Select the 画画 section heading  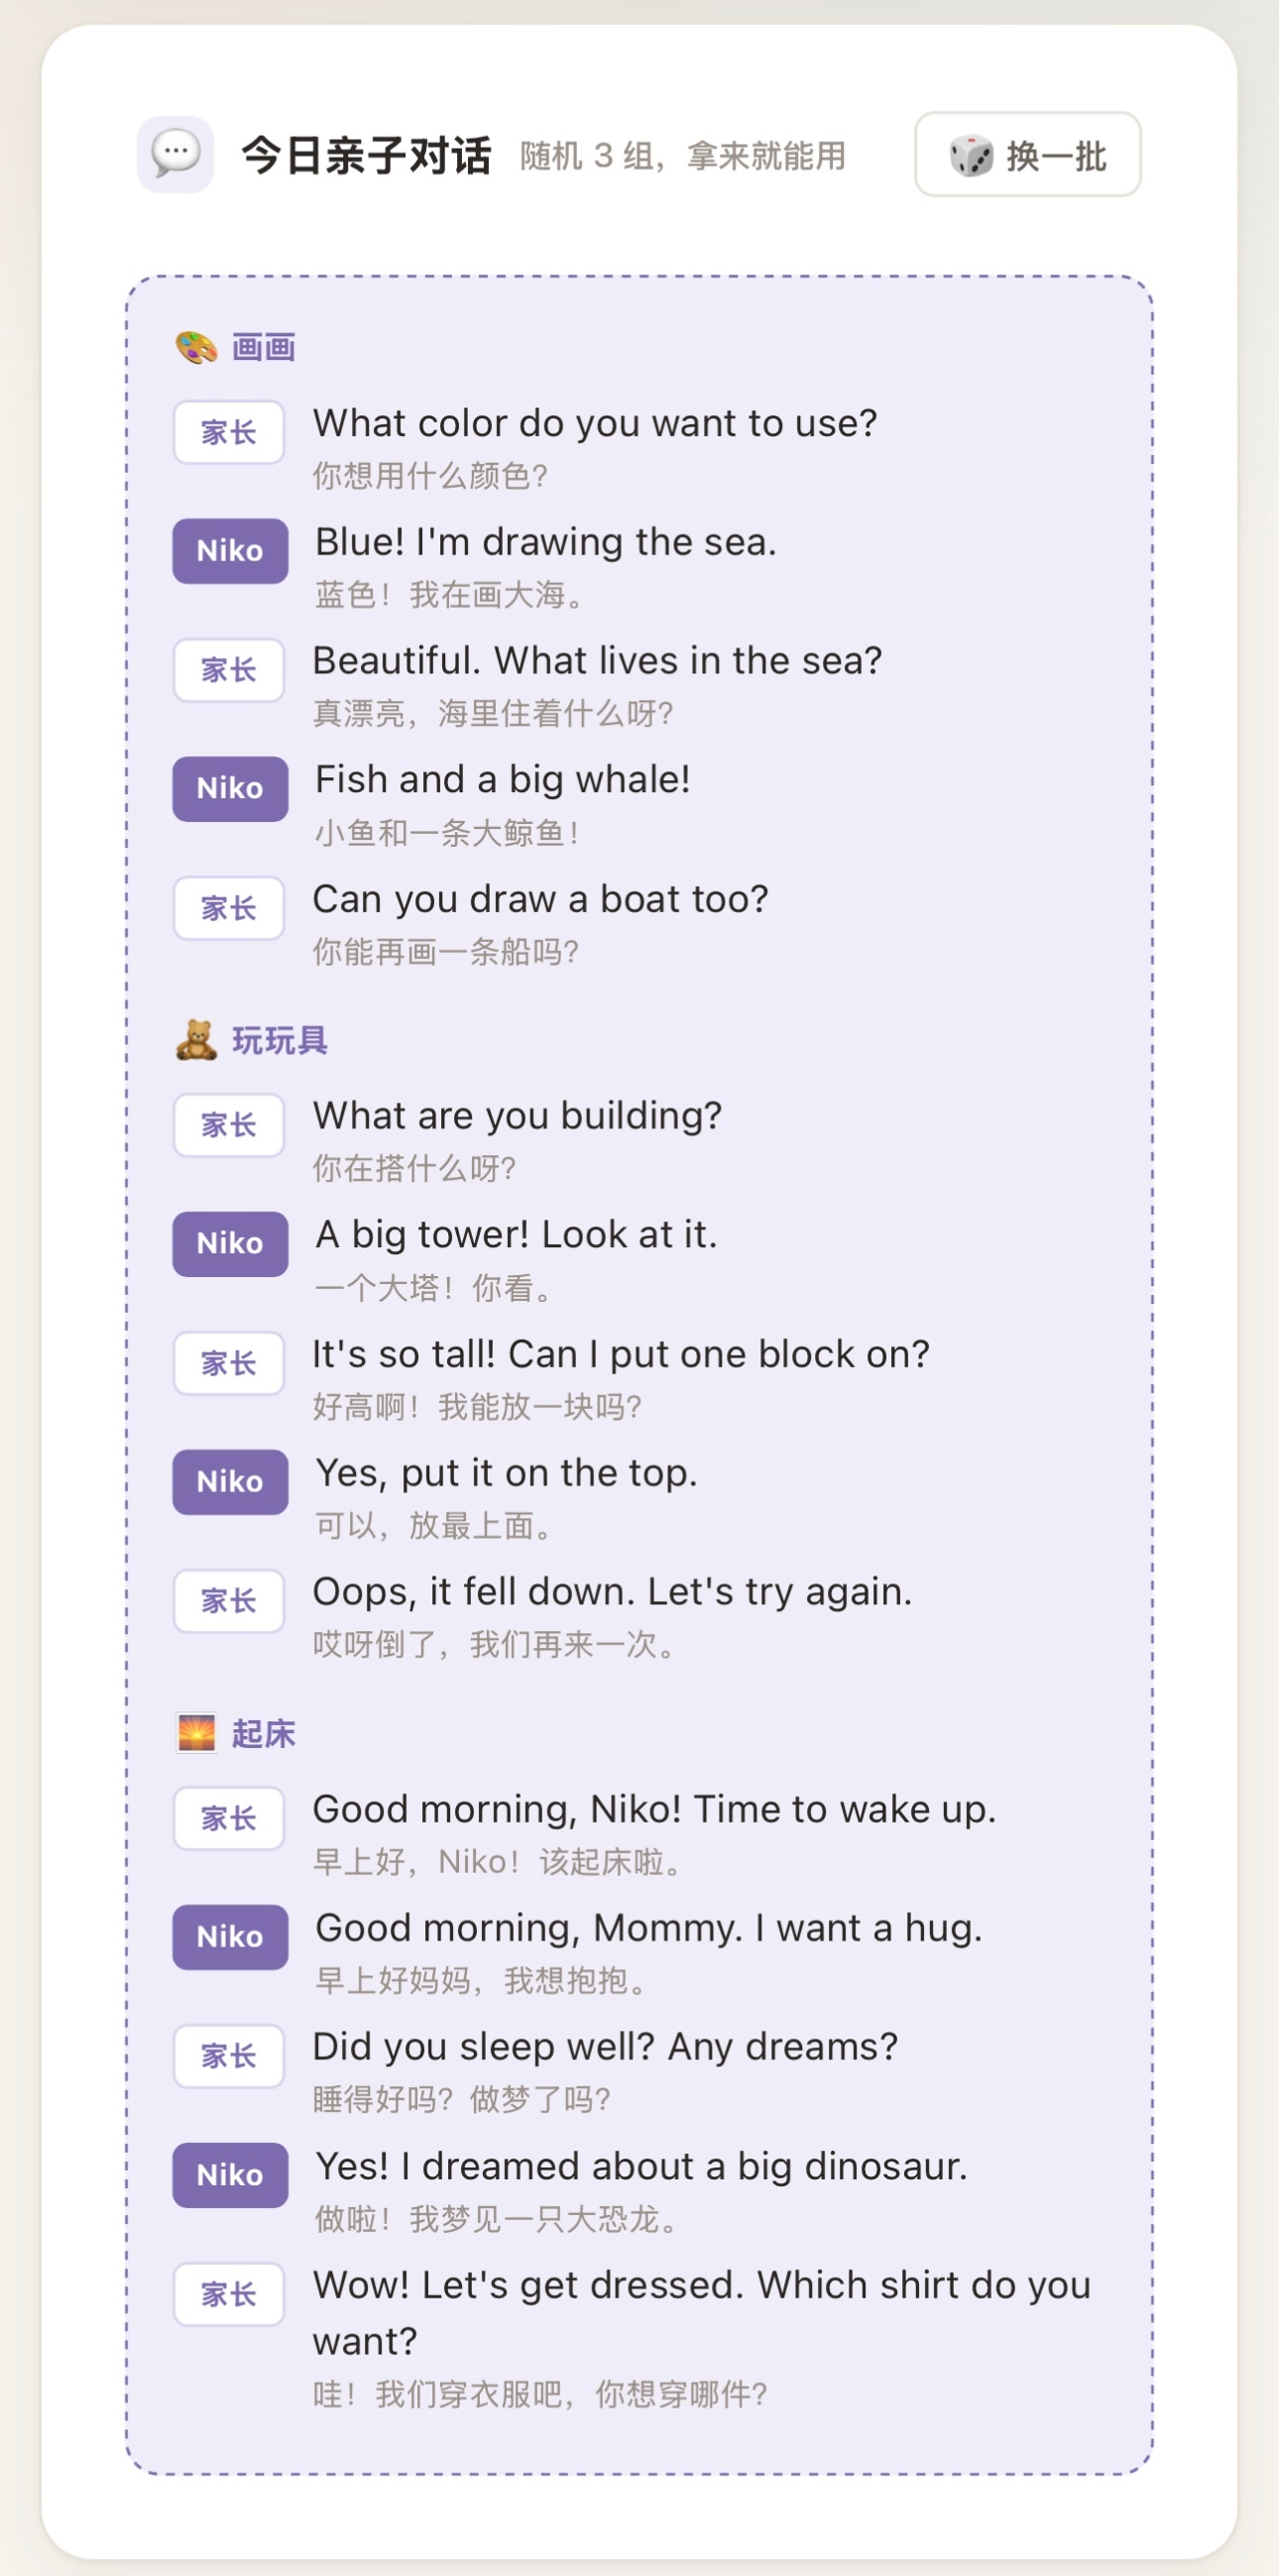point(263,348)
